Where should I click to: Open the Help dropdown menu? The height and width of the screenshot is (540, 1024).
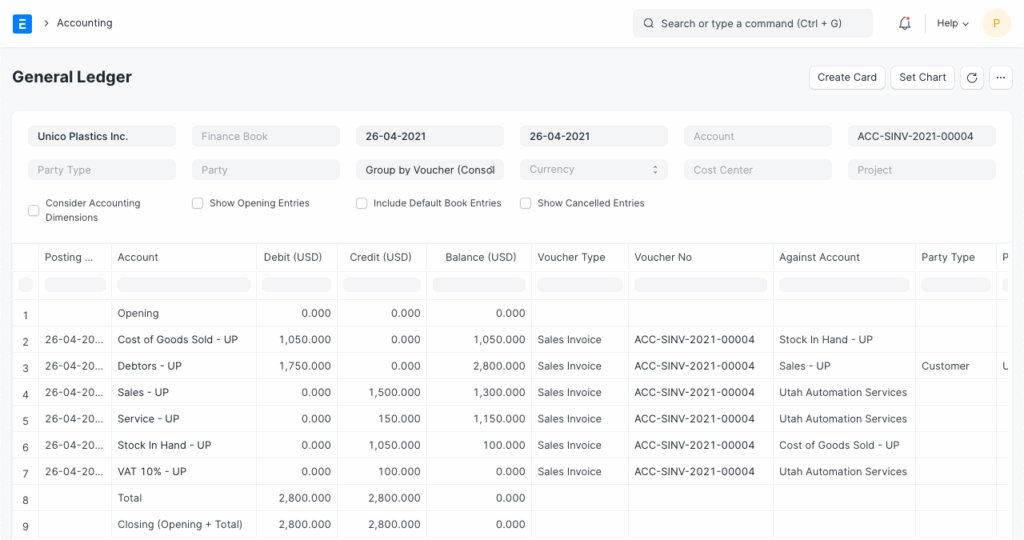[952, 23]
